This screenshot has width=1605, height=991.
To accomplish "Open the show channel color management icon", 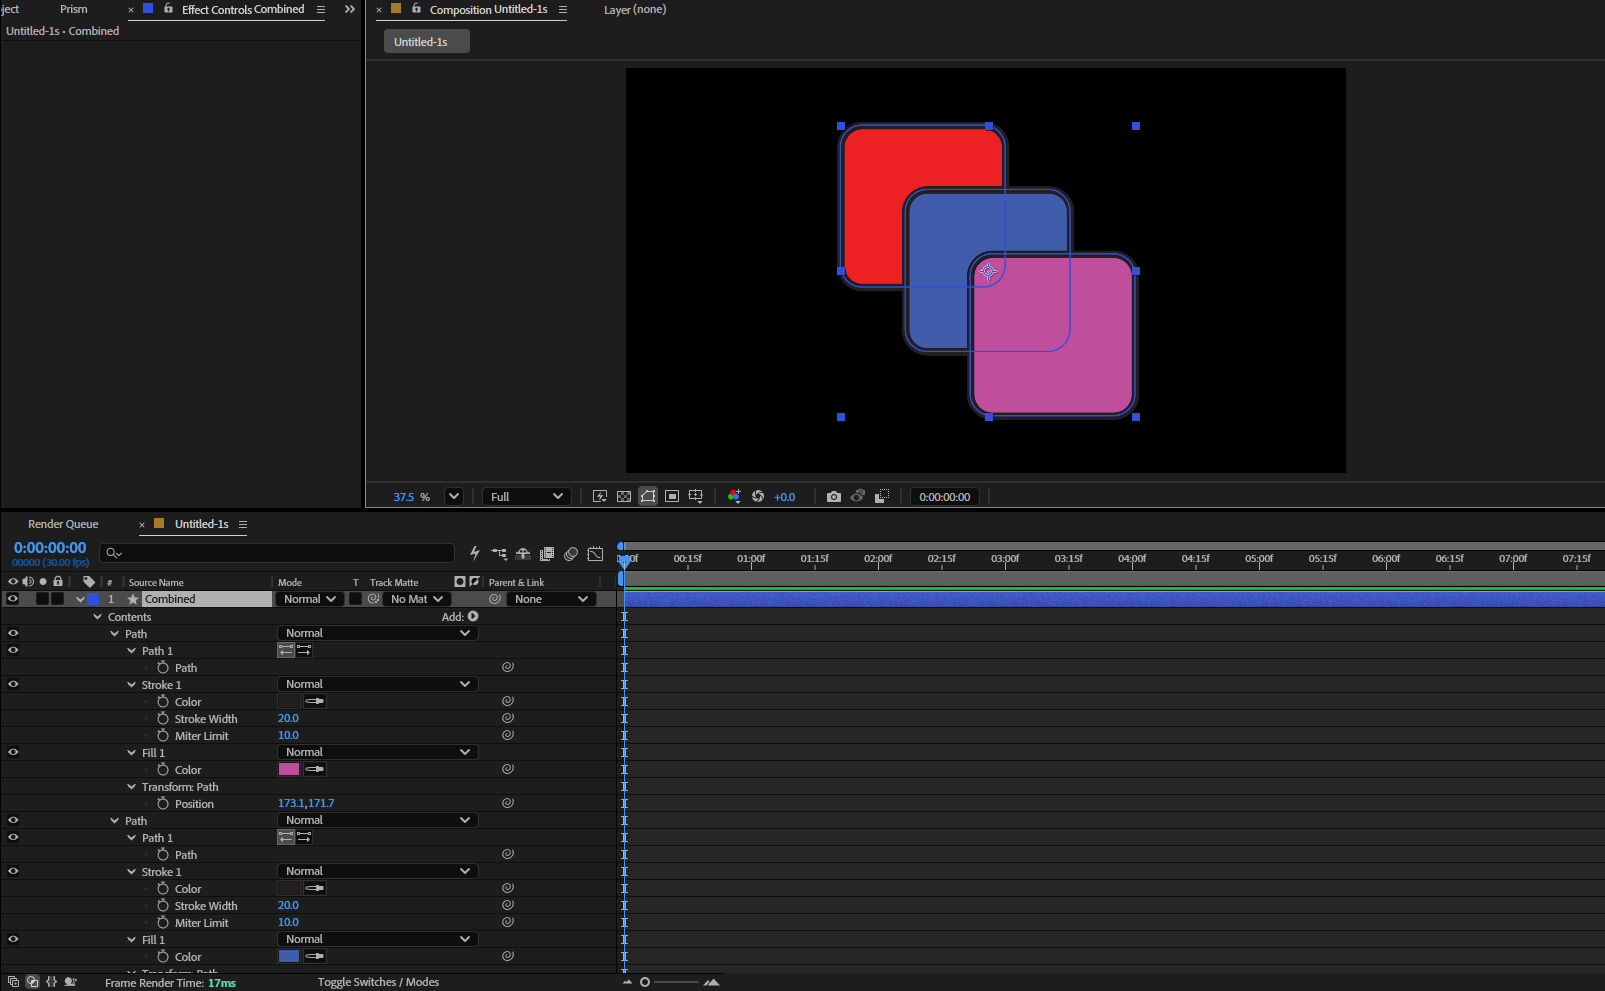I will (734, 497).
